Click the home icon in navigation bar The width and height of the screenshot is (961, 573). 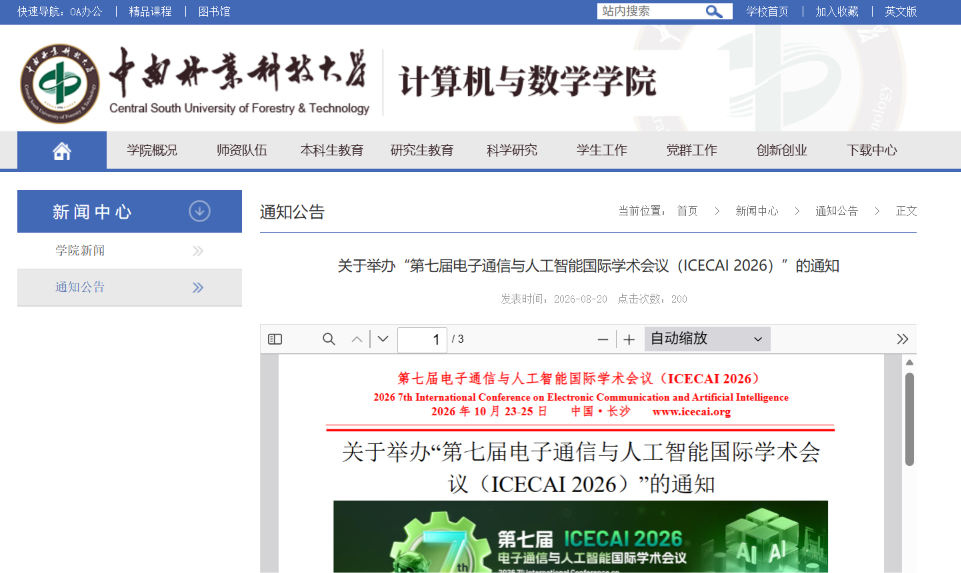[62, 150]
